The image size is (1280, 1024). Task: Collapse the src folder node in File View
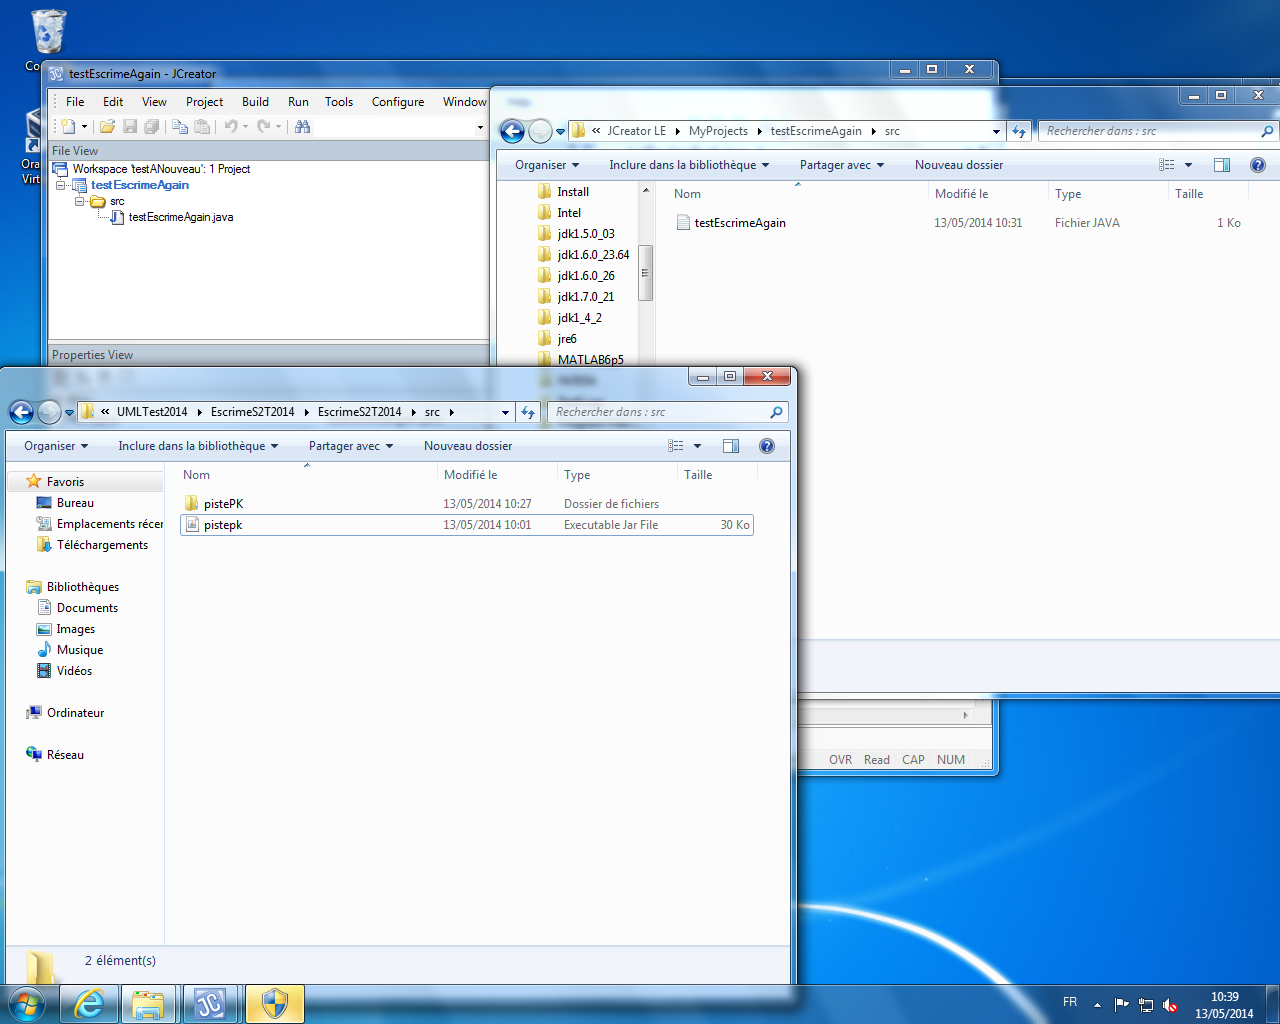coord(80,201)
